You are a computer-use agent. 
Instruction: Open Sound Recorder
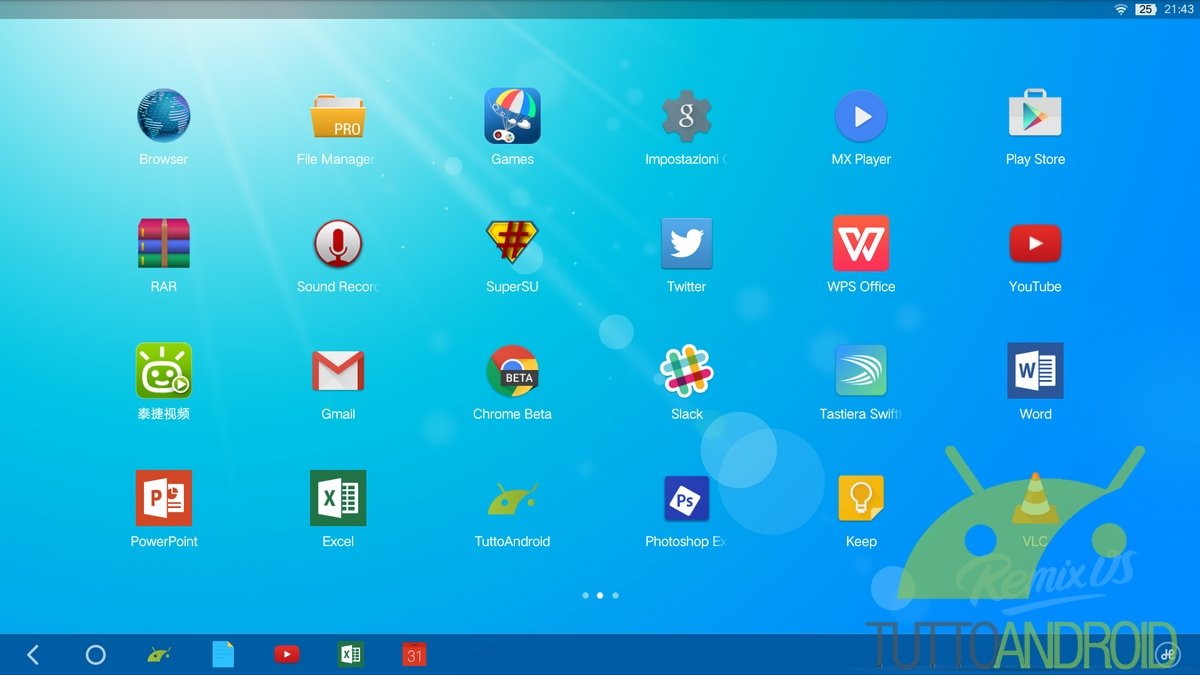pyautogui.click(x=338, y=243)
